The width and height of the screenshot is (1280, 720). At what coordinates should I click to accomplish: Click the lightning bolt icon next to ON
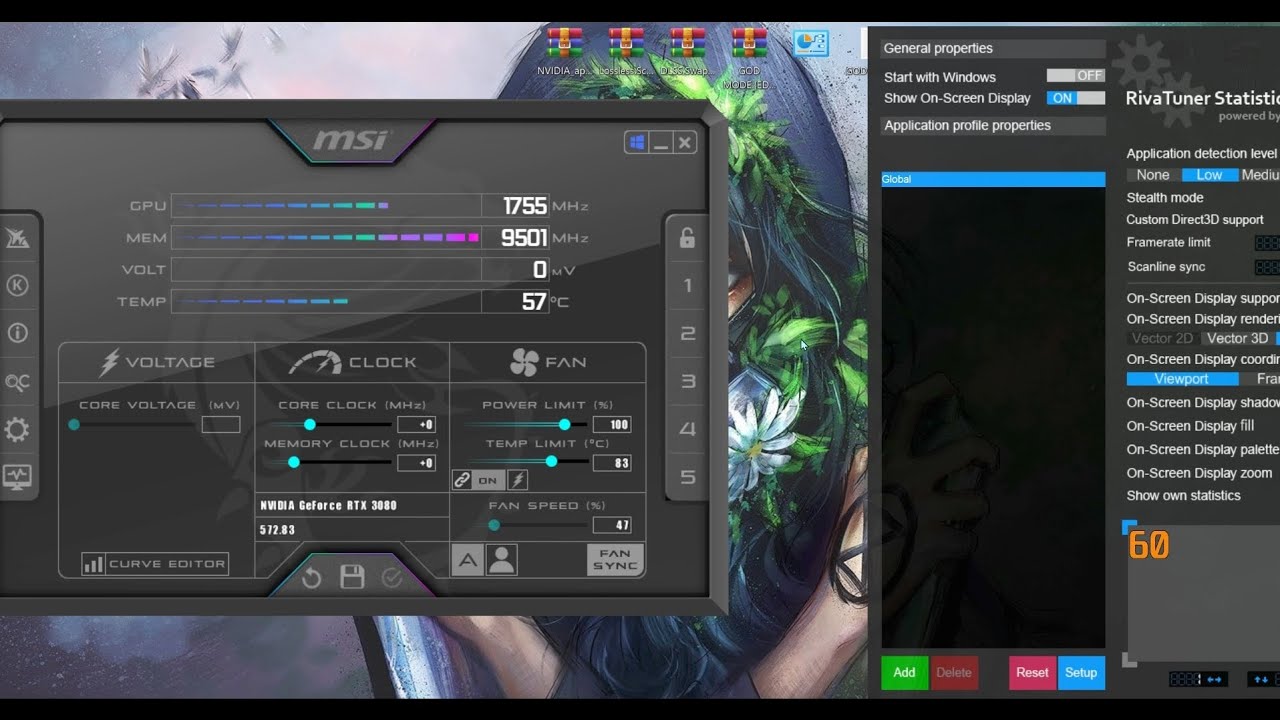tap(517, 480)
